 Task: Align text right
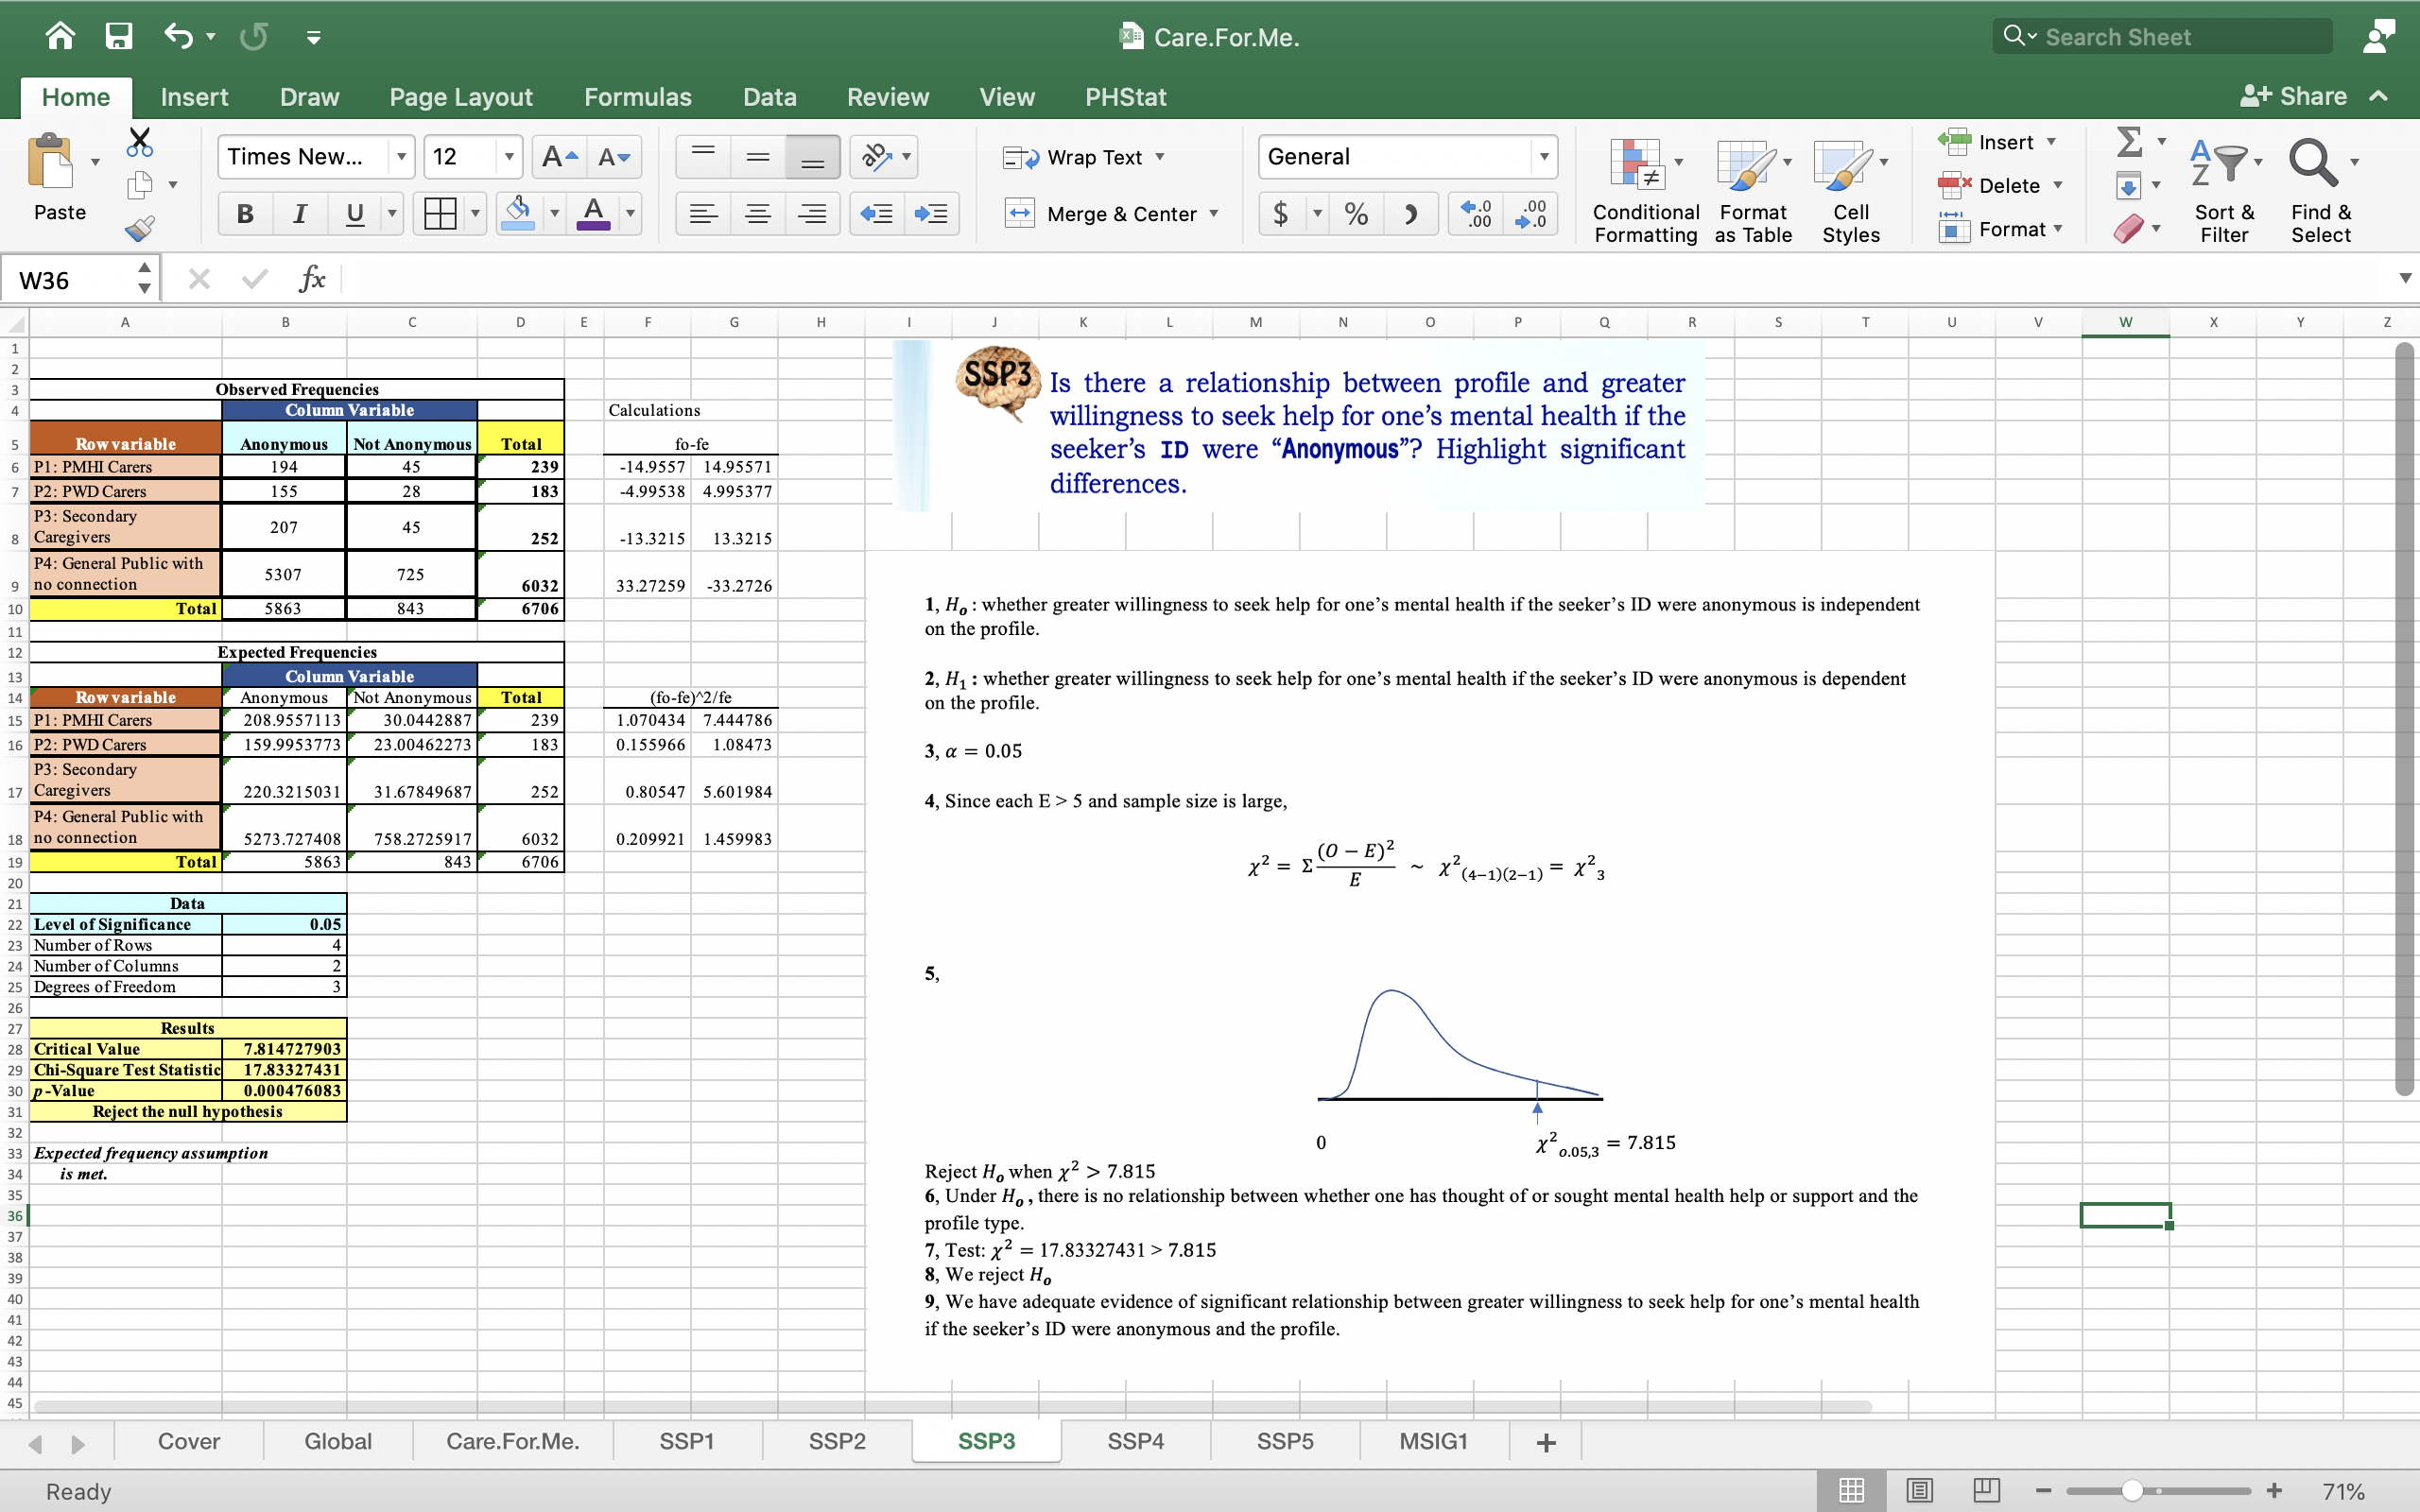click(812, 213)
